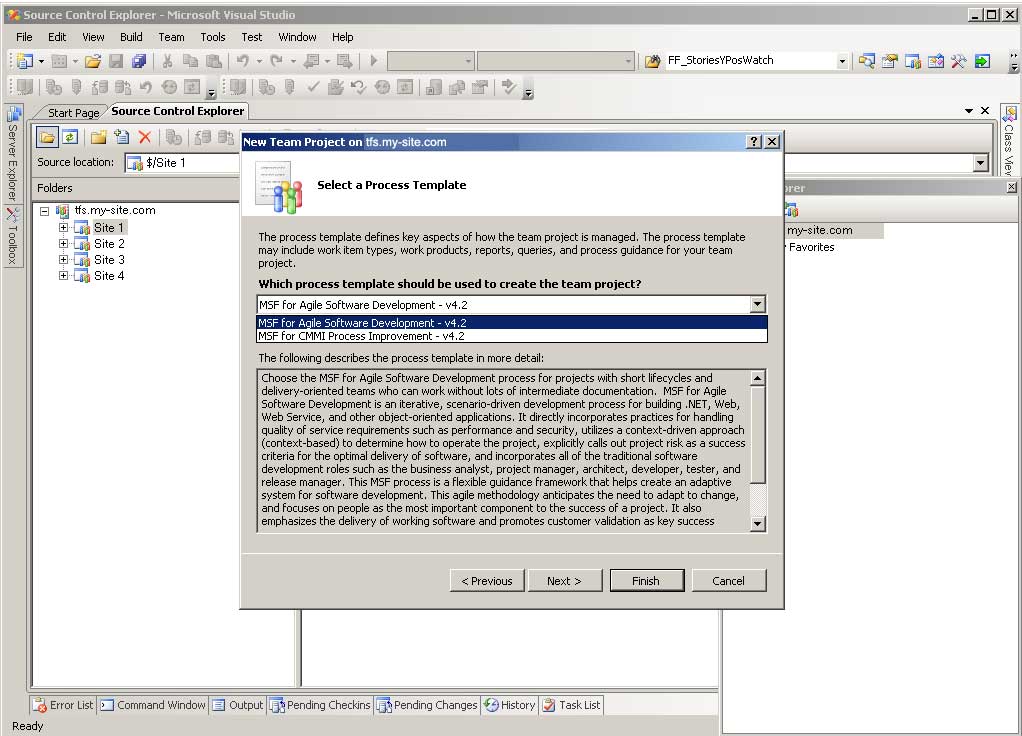This screenshot has width=1022, height=736.
Task: Click the description box scroll-up arrow
Action: [x=757, y=378]
